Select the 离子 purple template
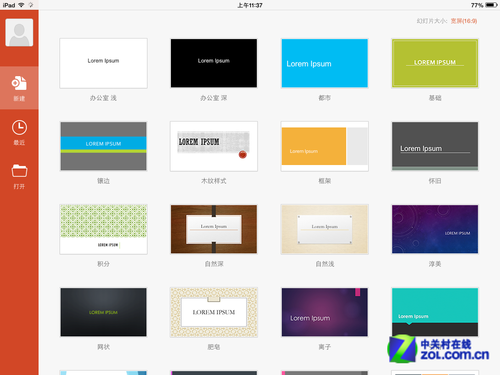500x375 pixels. tap(324, 312)
